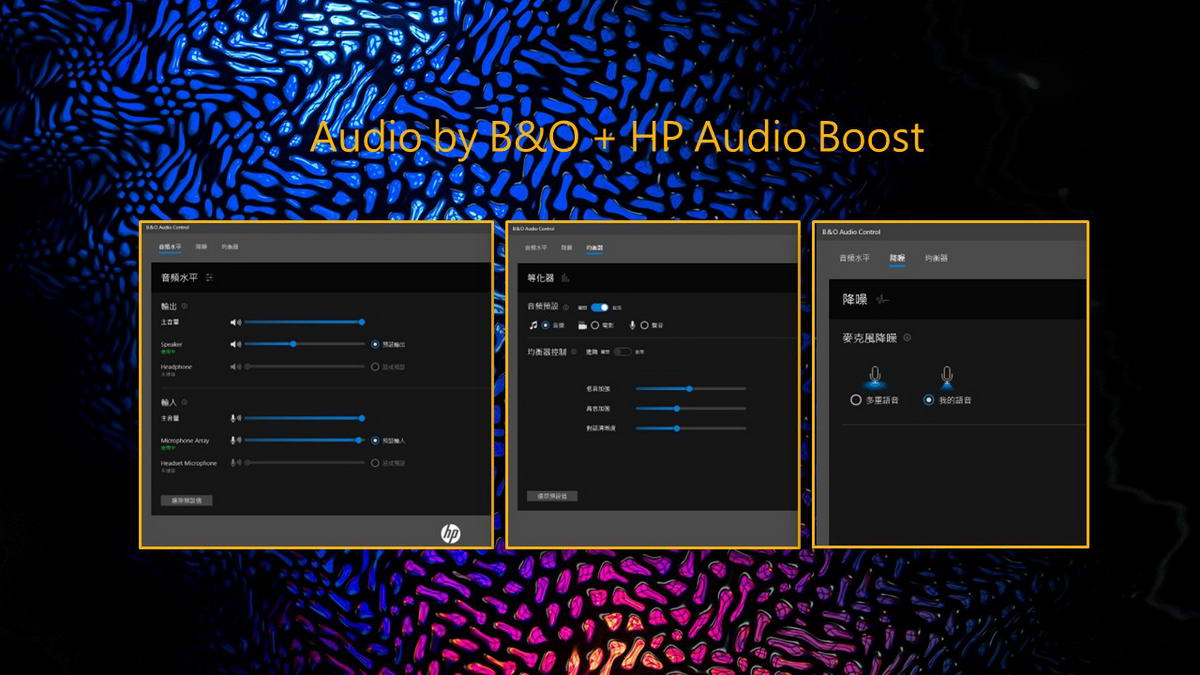This screenshot has height=675, width=1200.
Task: Click the waveform icon beside 降噪 heading
Action: (882, 299)
